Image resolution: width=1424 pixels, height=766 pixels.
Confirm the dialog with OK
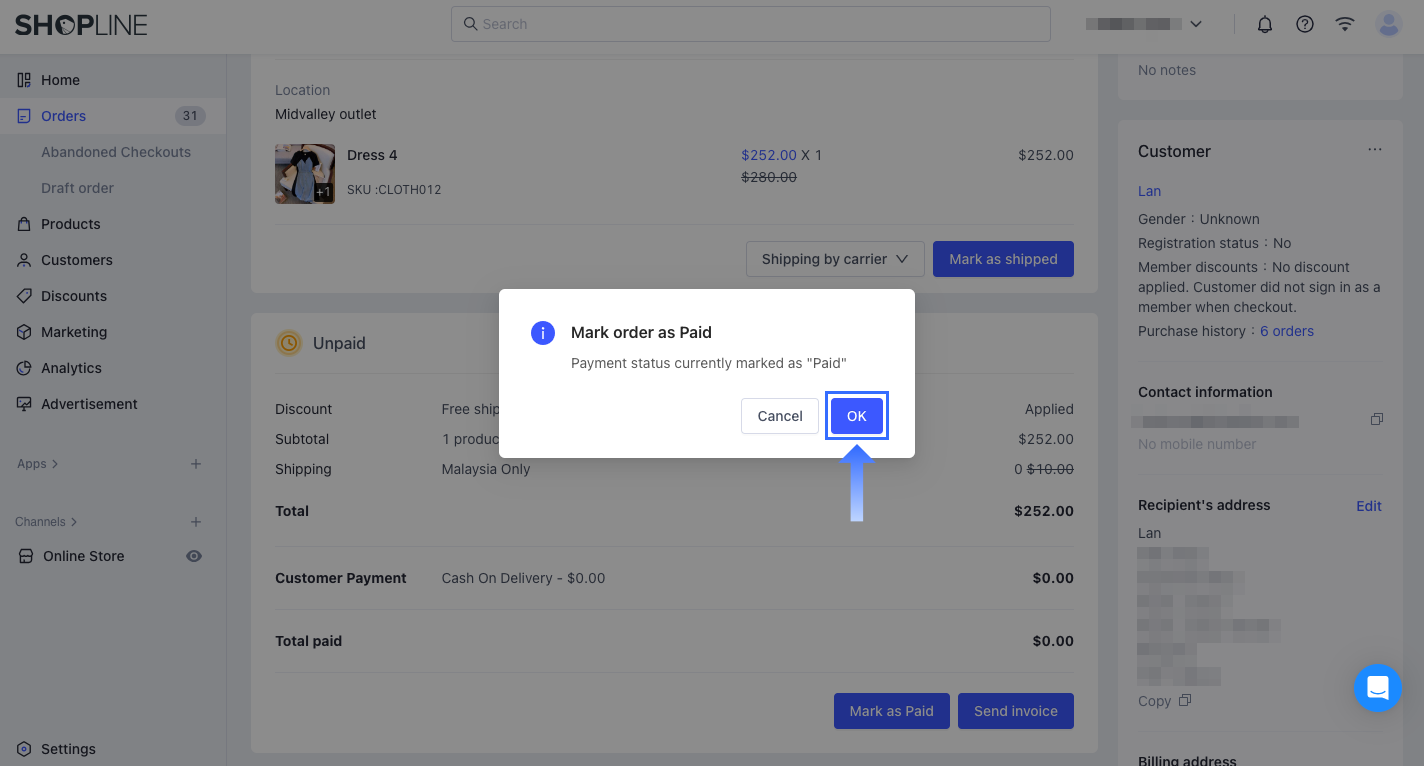point(857,416)
